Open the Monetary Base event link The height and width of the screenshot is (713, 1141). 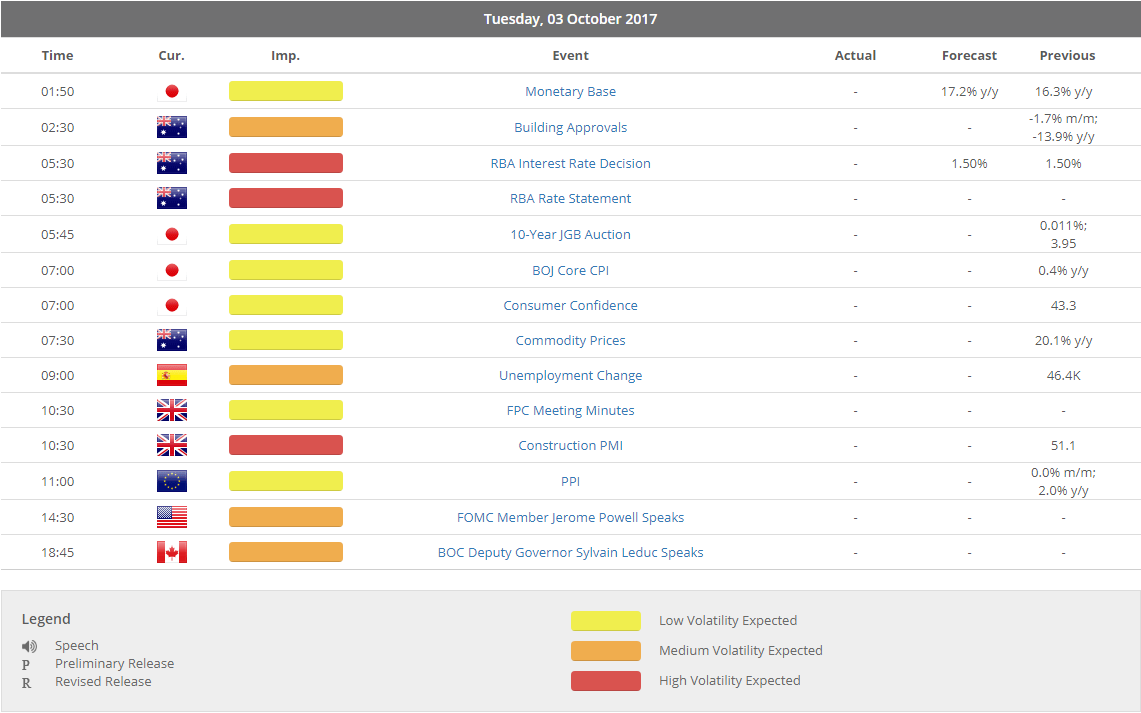click(570, 92)
